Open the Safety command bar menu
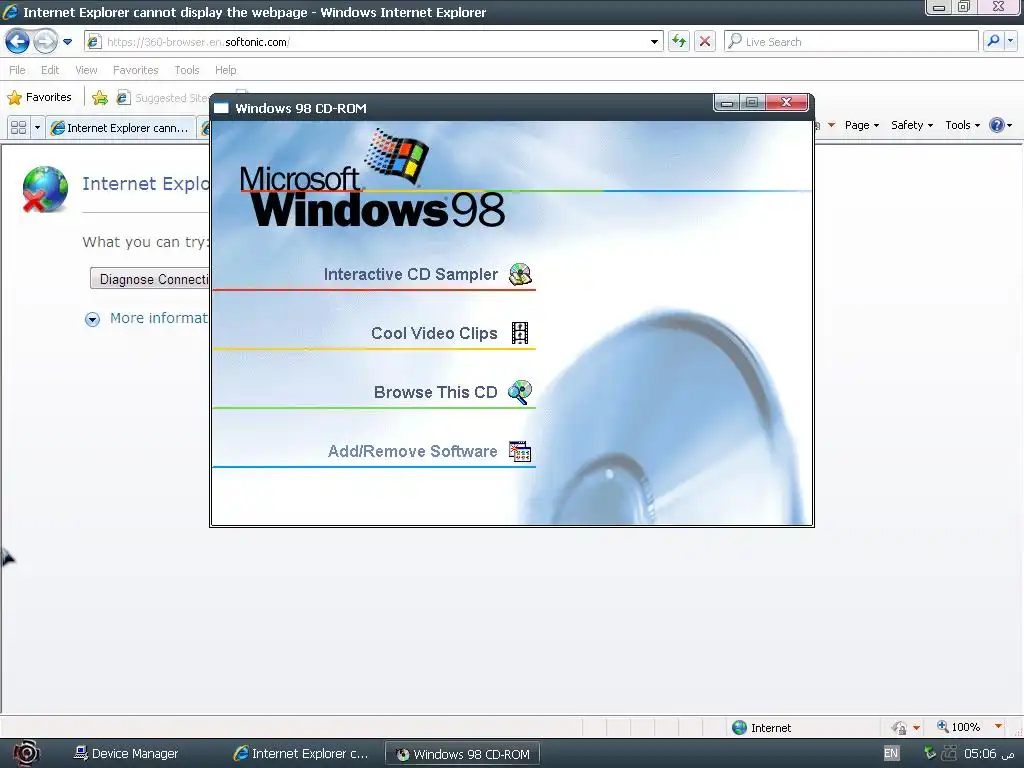This screenshot has height=768, width=1024. point(912,125)
